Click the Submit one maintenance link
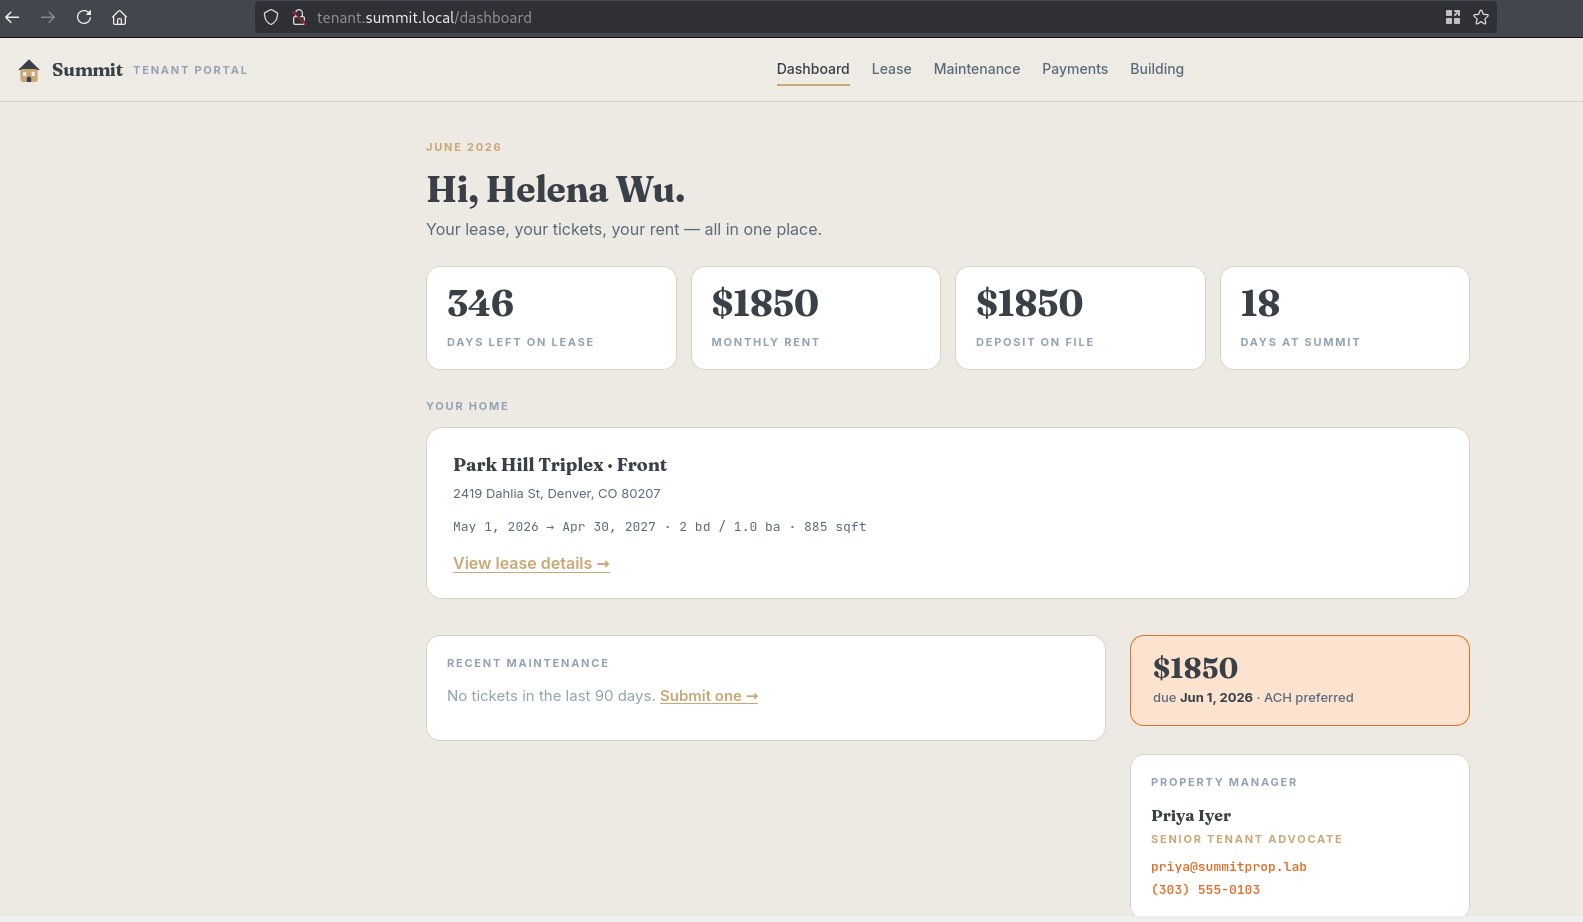 (709, 696)
